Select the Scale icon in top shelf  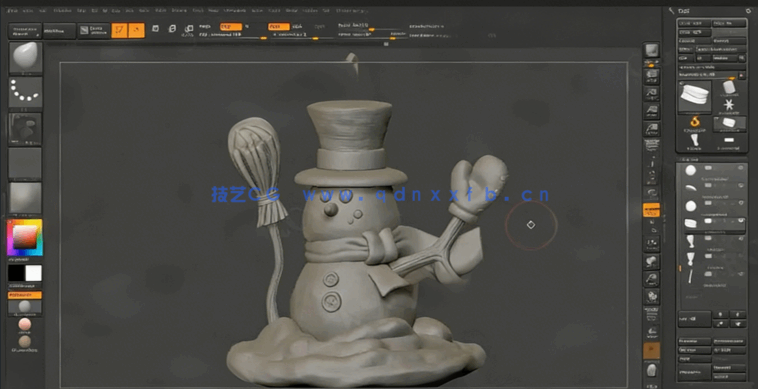[172, 29]
